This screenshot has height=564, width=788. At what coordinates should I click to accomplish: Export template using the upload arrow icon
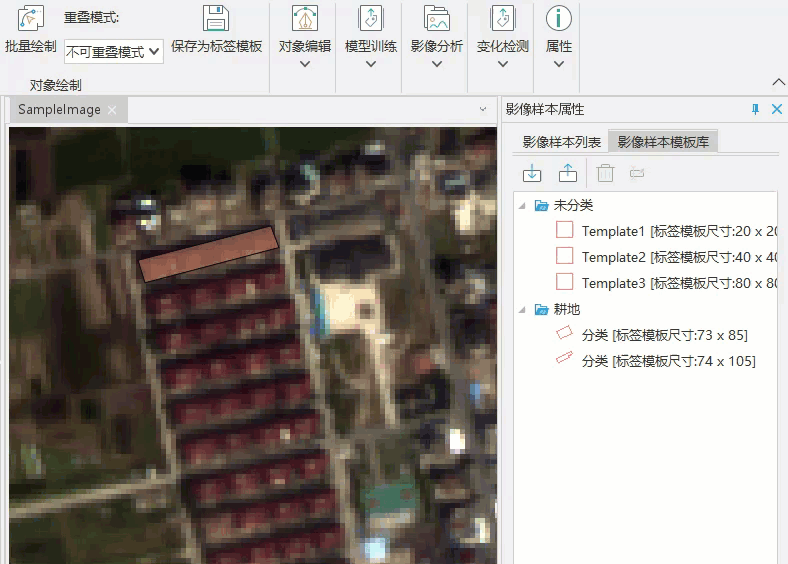pos(567,173)
